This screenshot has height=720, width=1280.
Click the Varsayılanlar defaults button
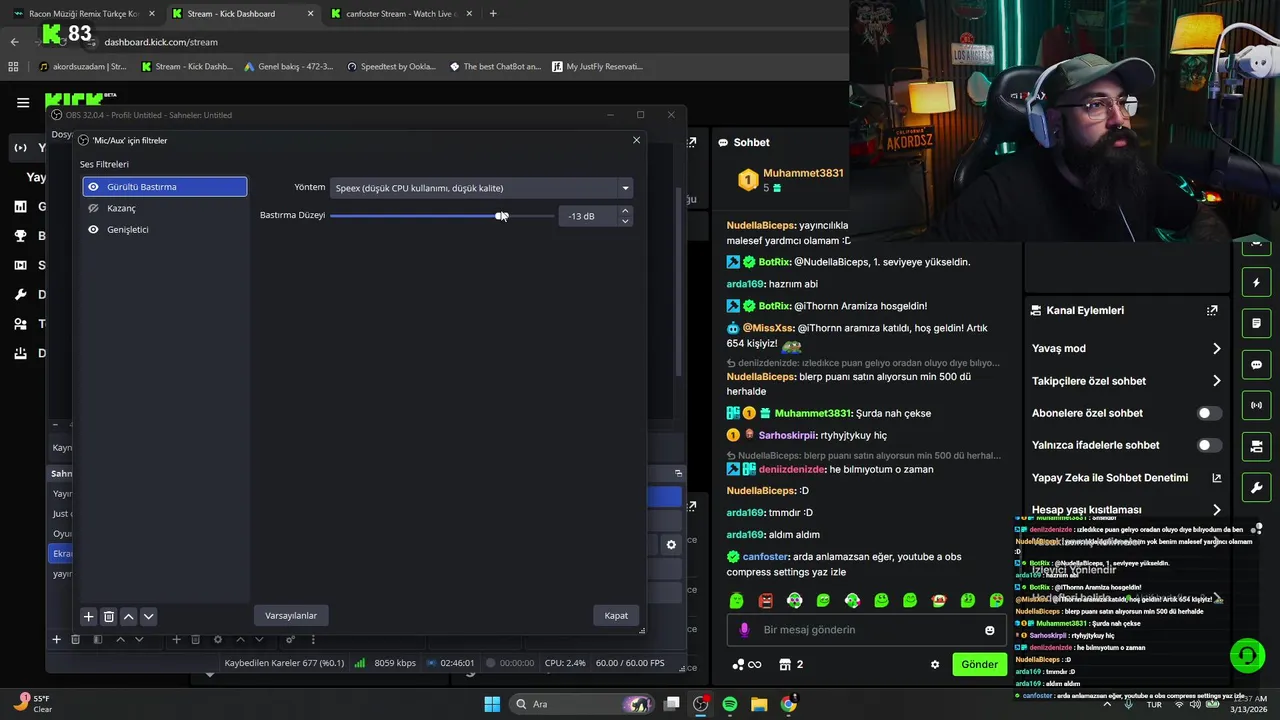point(291,615)
